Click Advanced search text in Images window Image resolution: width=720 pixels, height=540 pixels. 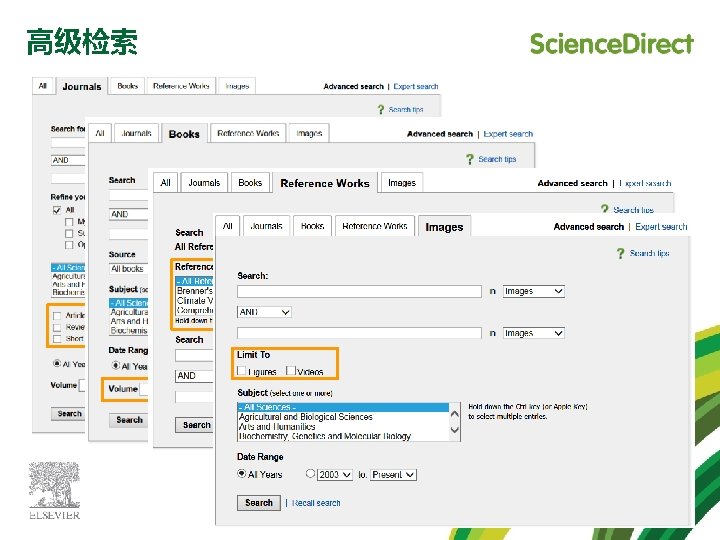(589, 226)
